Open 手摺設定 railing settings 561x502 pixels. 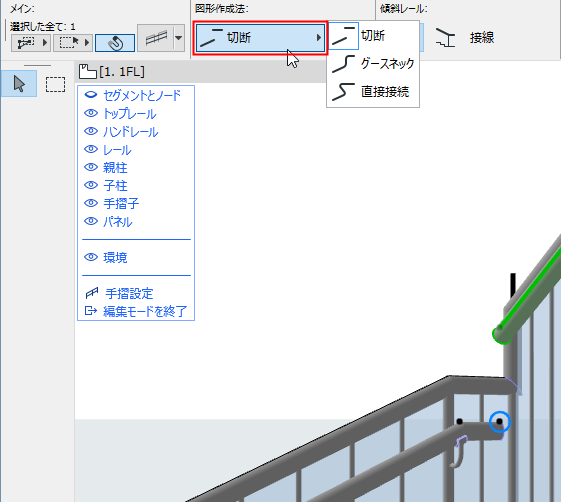[x=129, y=294]
